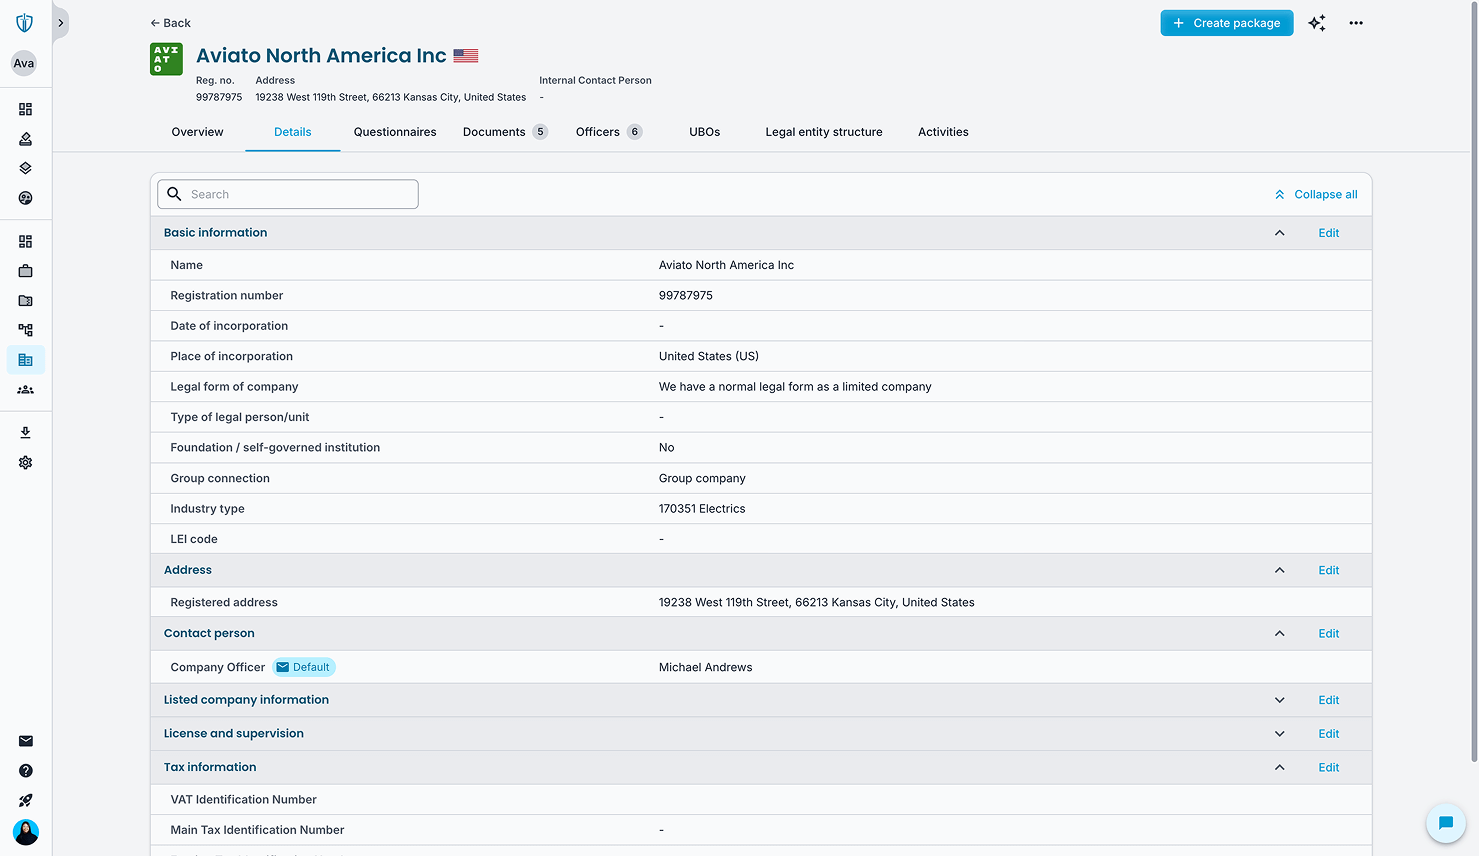Click inside the Search field above Basic information
The height and width of the screenshot is (856, 1479).
click(x=287, y=194)
